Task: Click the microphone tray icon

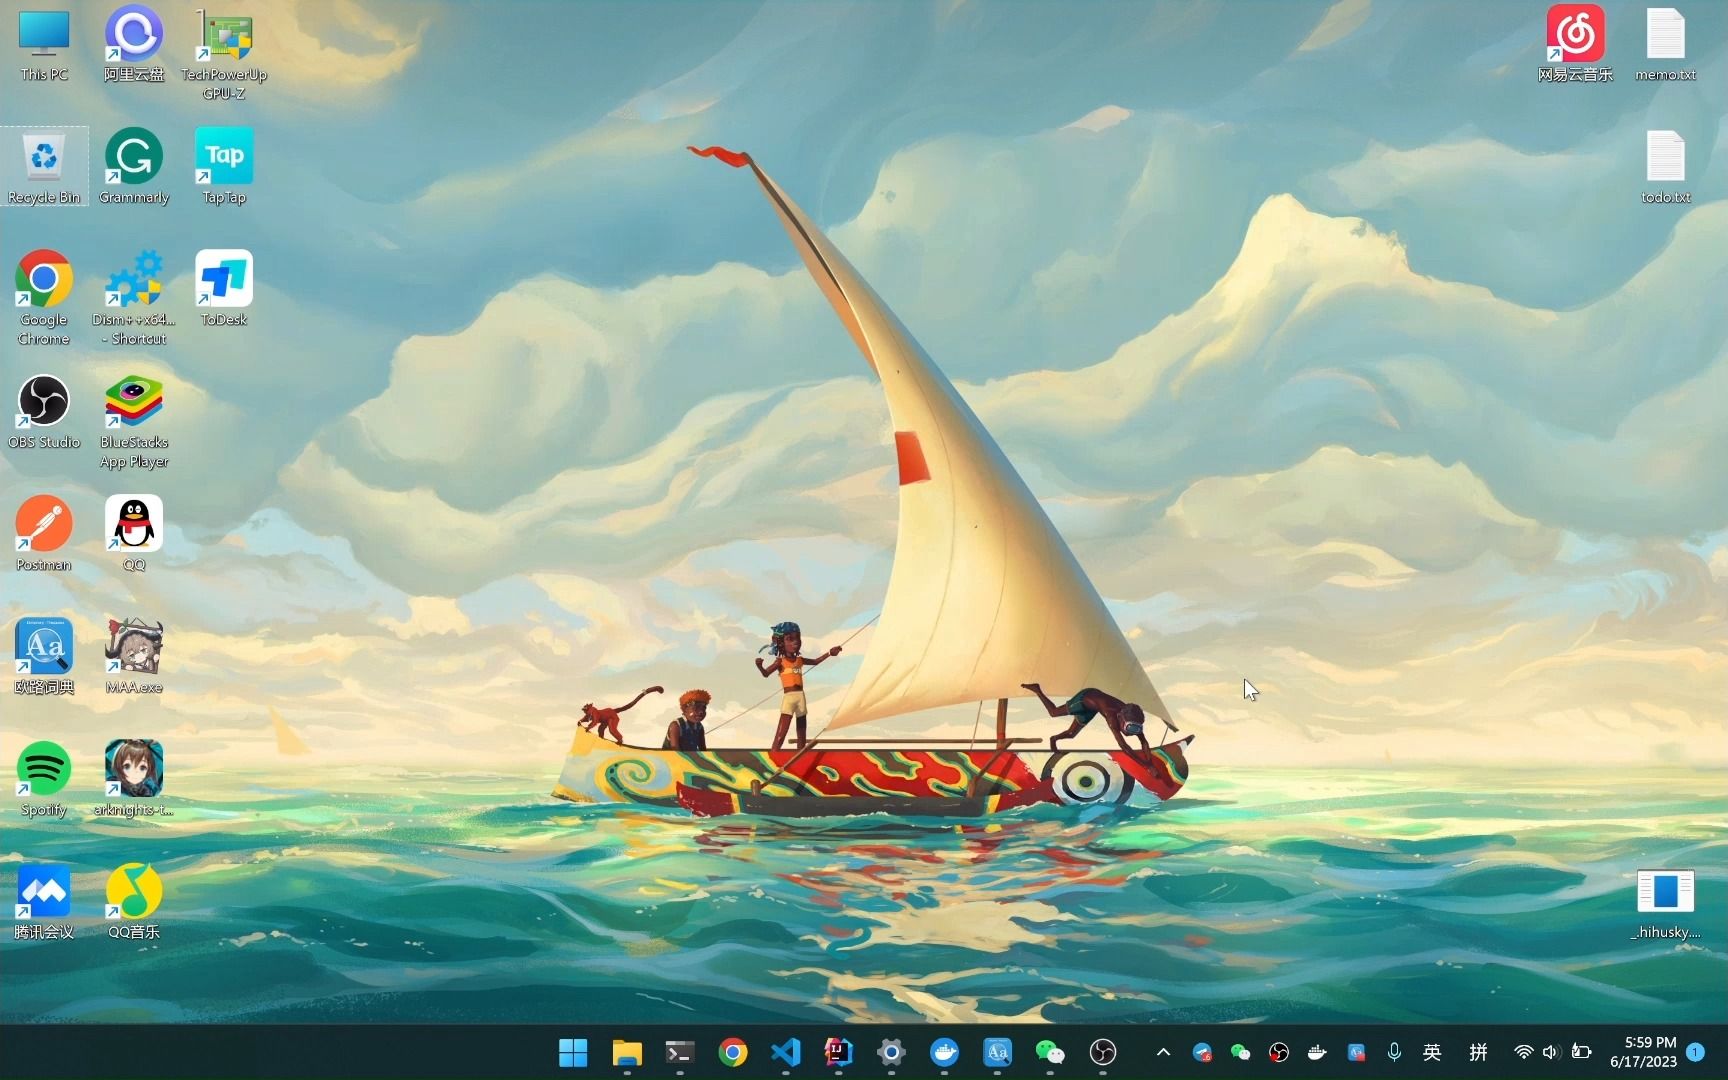Action: pyautogui.click(x=1394, y=1052)
